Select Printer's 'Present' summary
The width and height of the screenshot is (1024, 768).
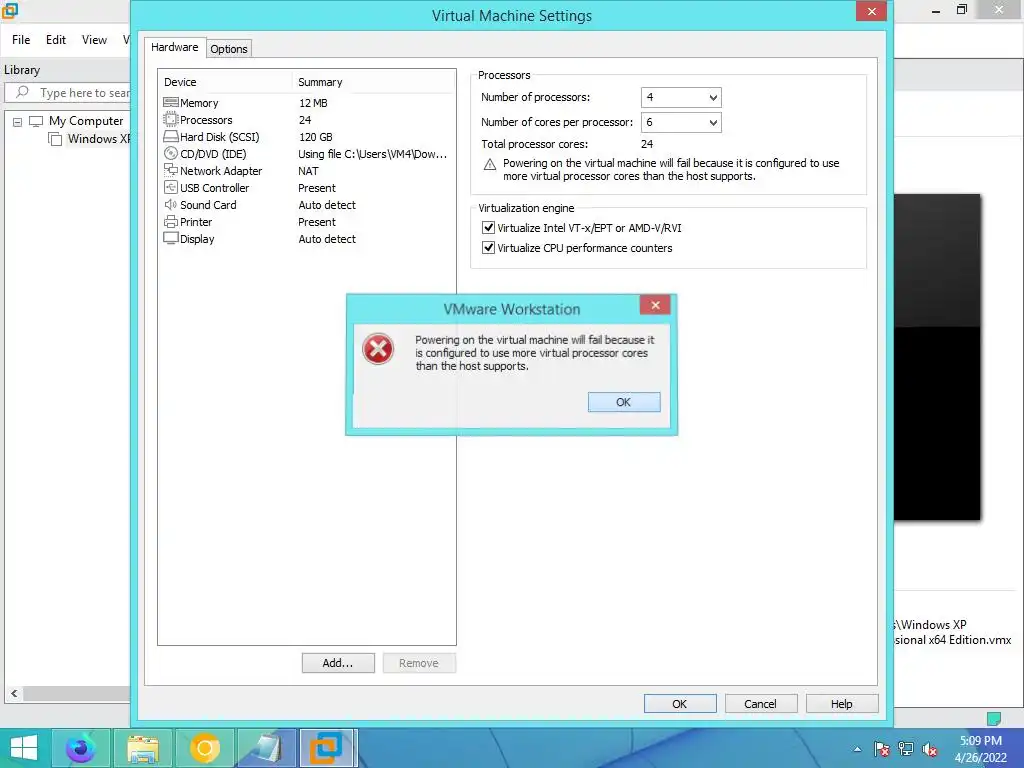coord(317,221)
